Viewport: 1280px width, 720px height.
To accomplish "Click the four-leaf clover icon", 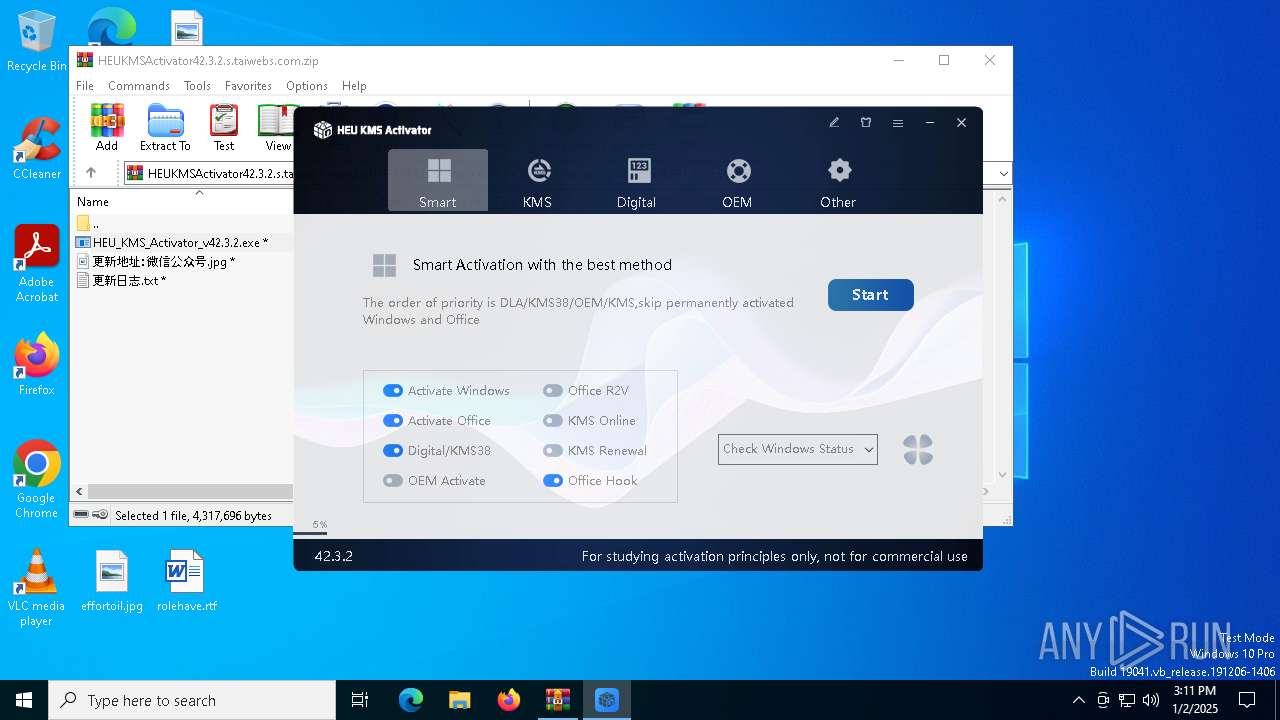I will 918,450.
